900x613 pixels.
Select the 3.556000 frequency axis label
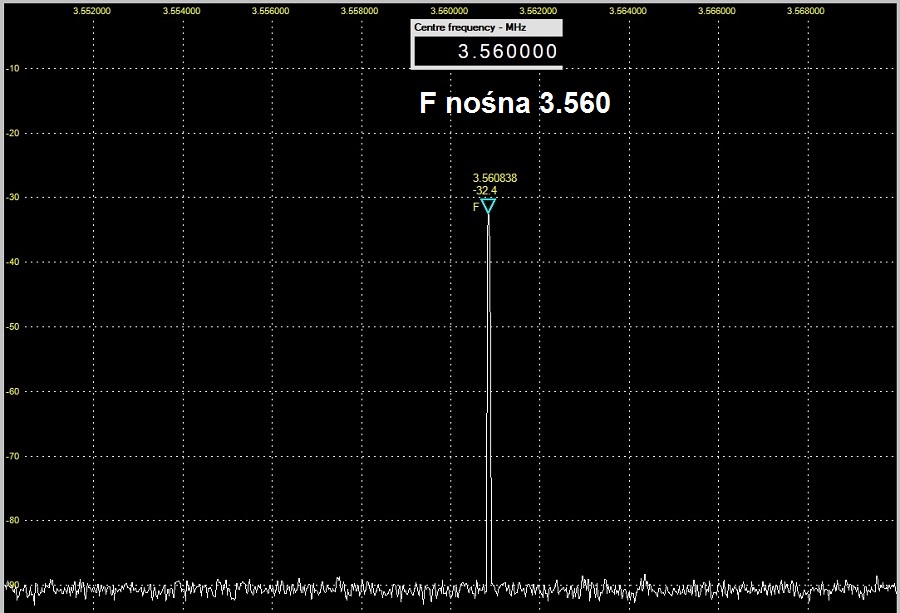click(x=271, y=11)
